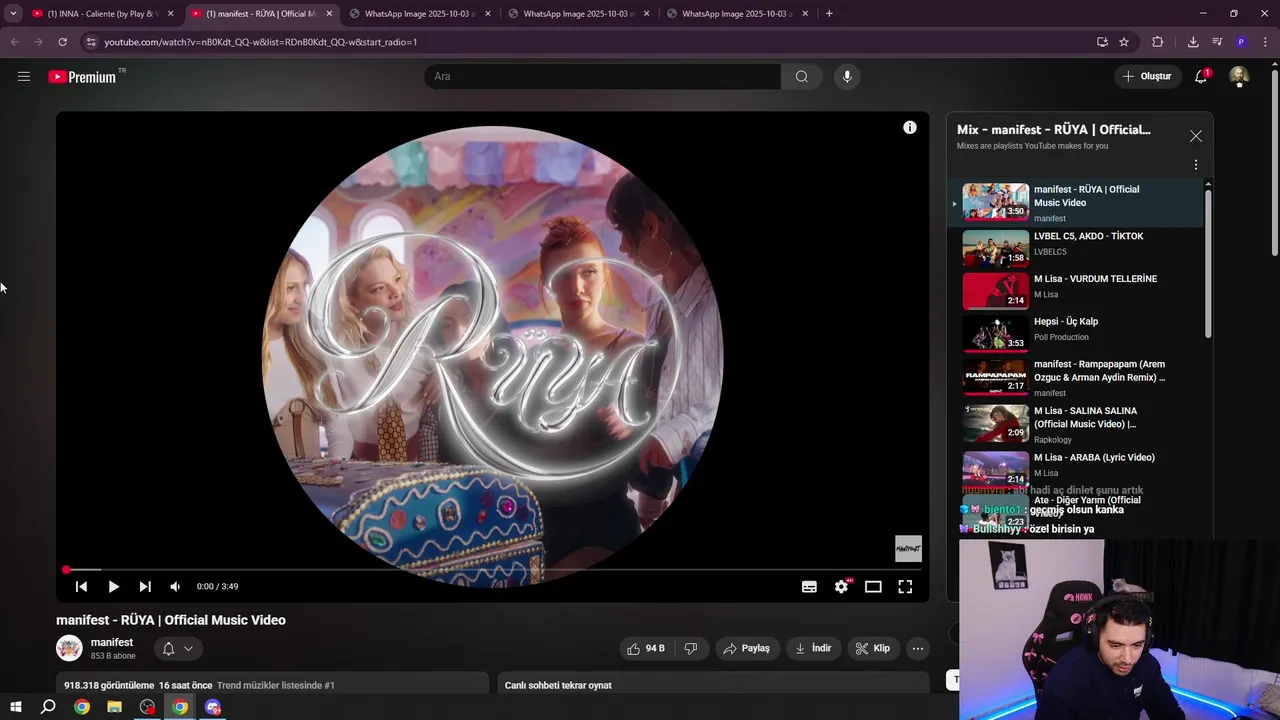The width and height of the screenshot is (1280, 720).
Task: Open Chrome extensions puzzle icon
Action: [x=1158, y=42]
